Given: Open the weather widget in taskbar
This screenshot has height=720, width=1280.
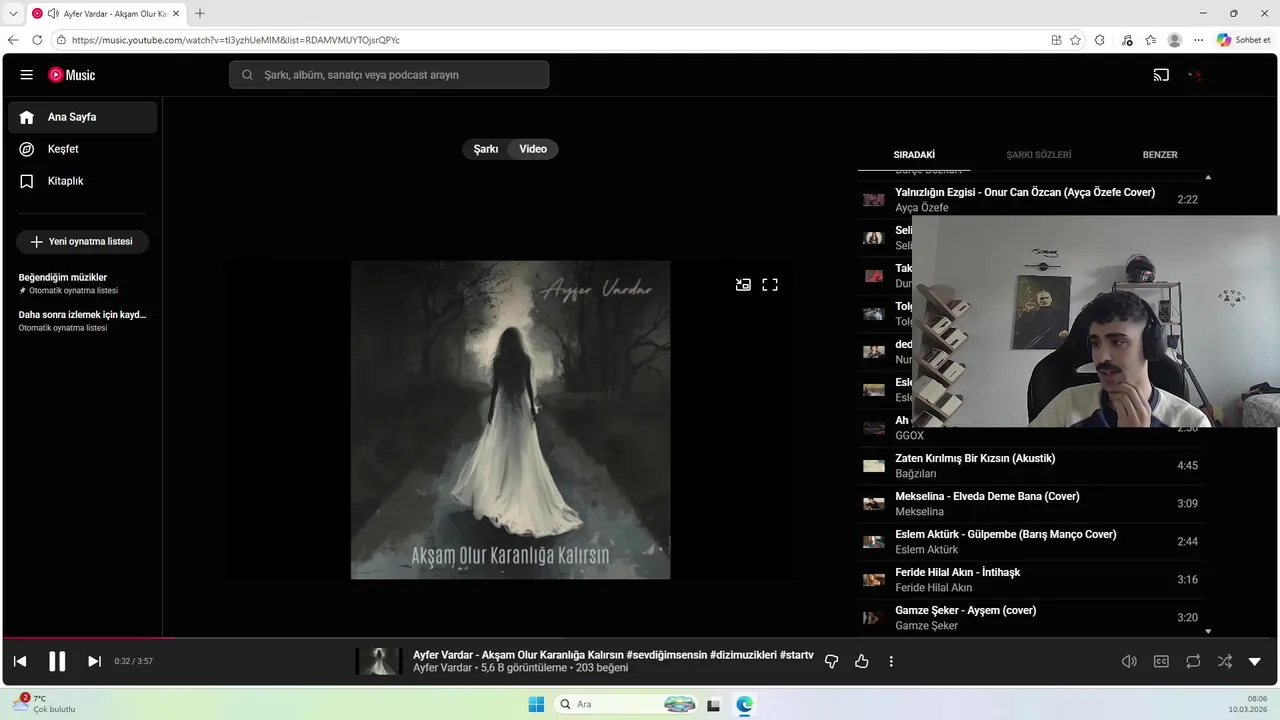Looking at the screenshot, I should 42,704.
